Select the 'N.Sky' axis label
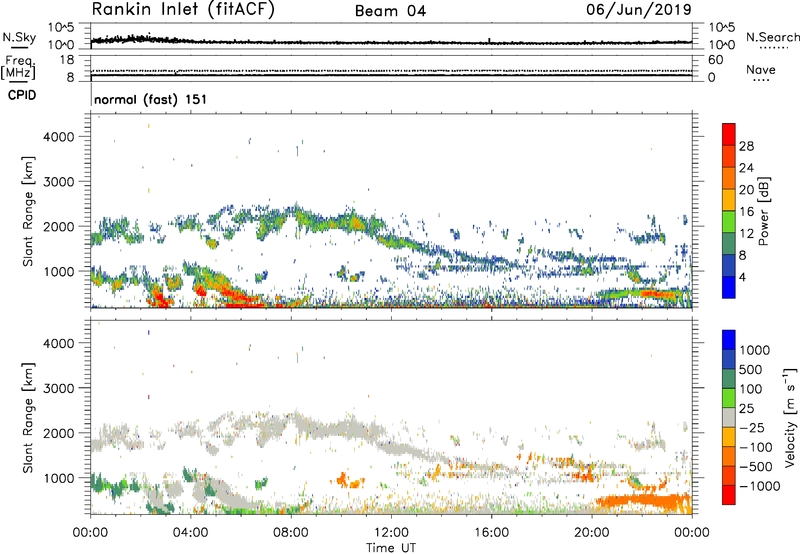 (19, 38)
